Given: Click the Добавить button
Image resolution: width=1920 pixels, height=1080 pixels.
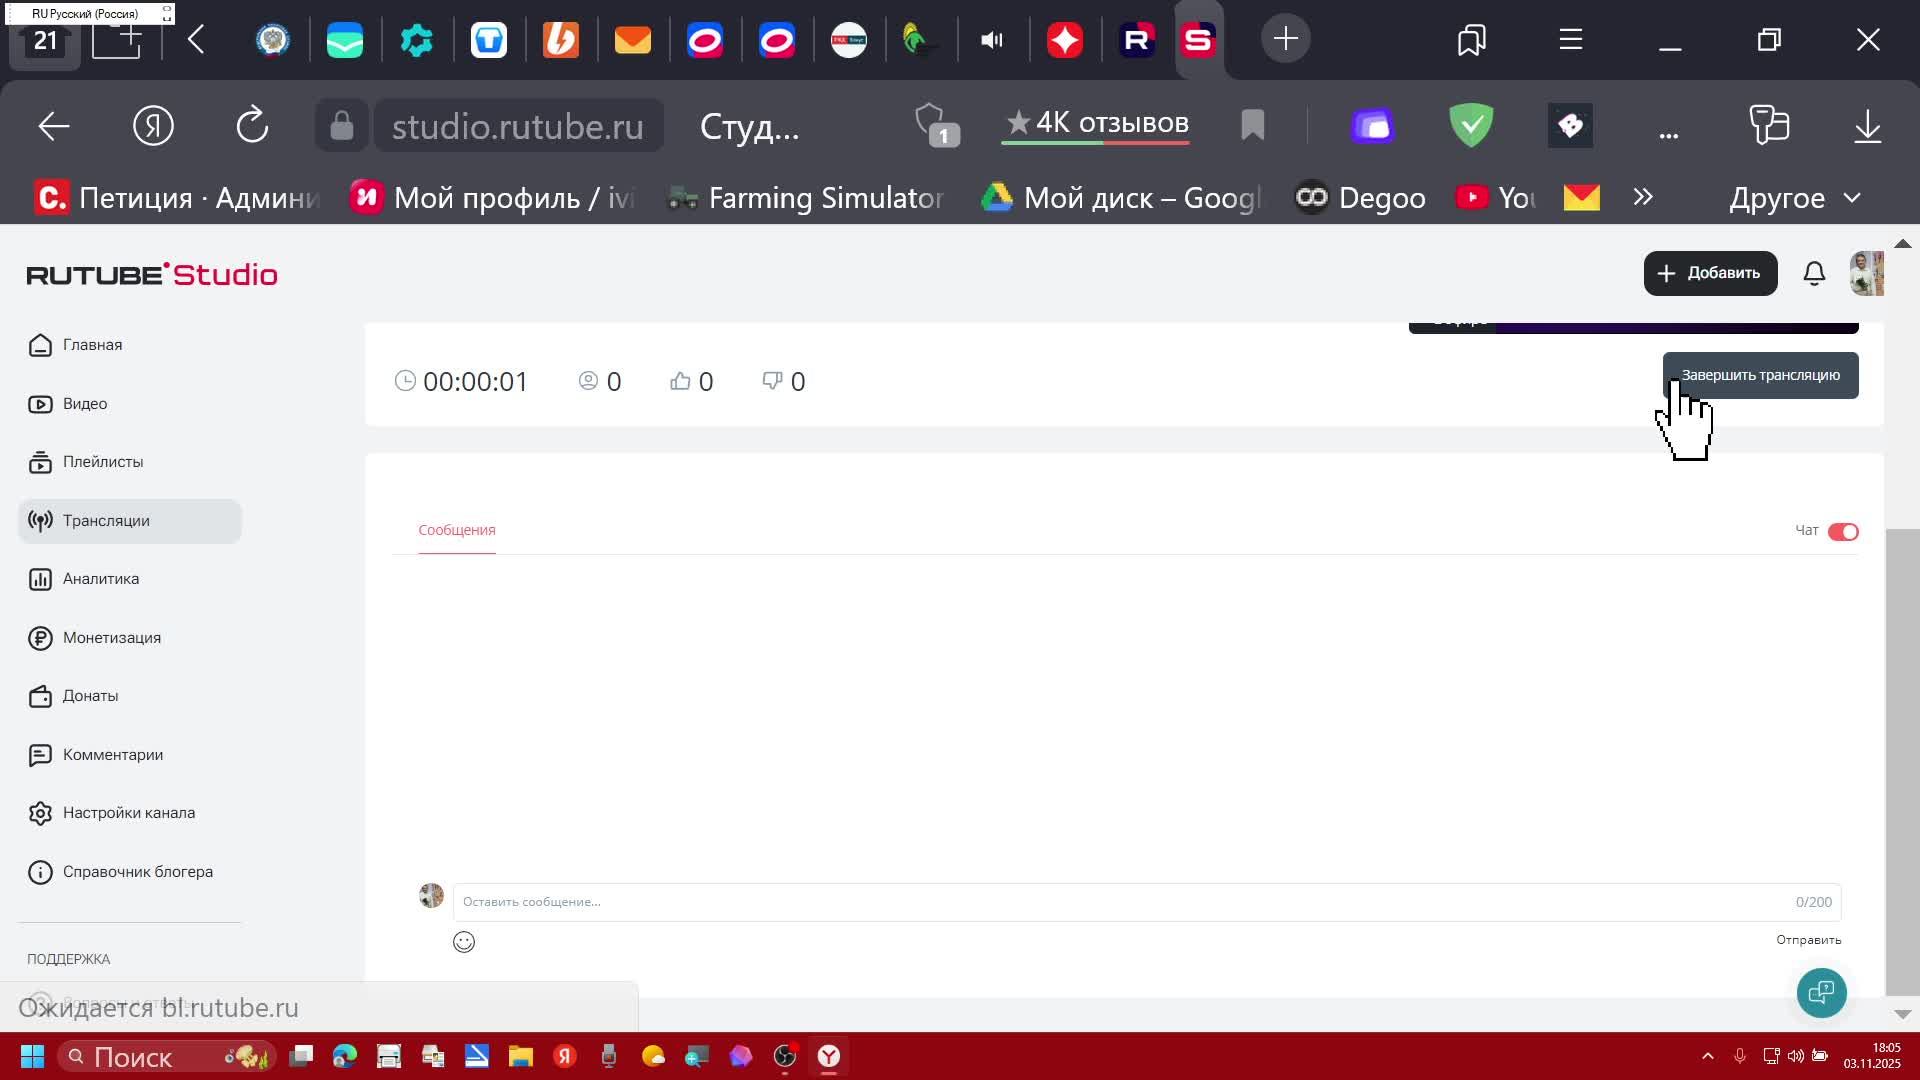Looking at the screenshot, I should click(1710, 273).
